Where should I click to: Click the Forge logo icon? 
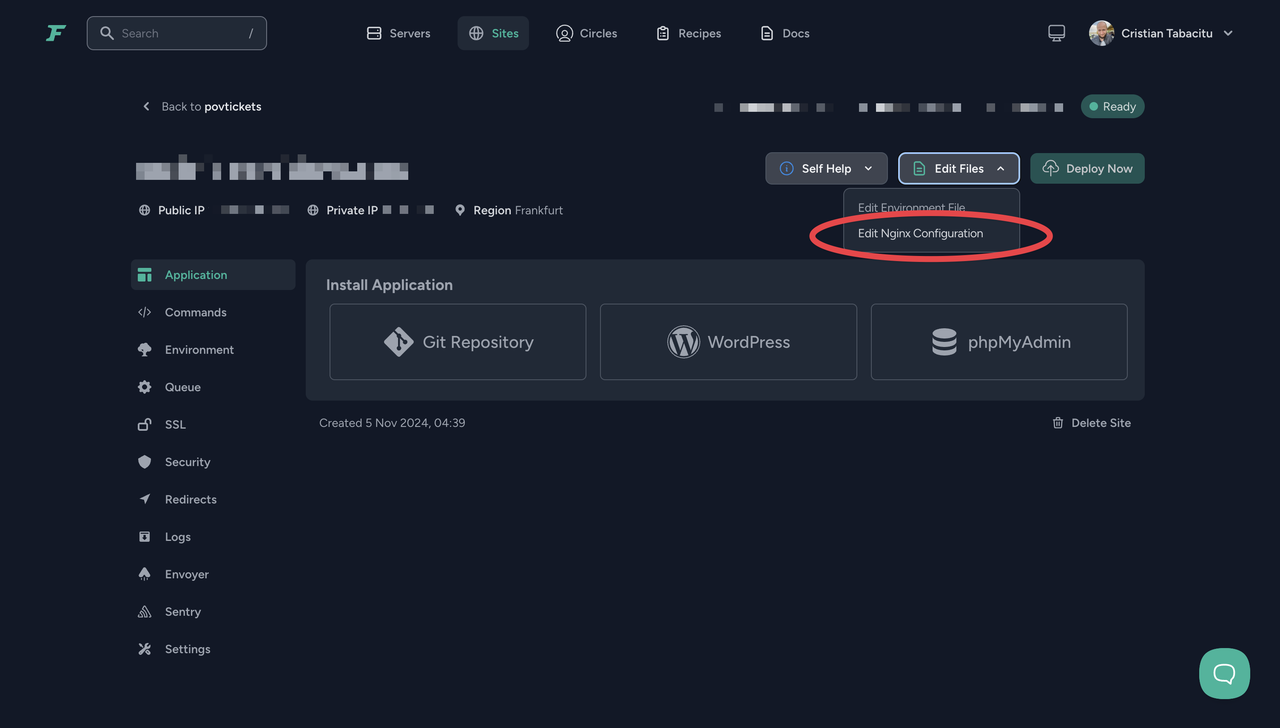55,33
